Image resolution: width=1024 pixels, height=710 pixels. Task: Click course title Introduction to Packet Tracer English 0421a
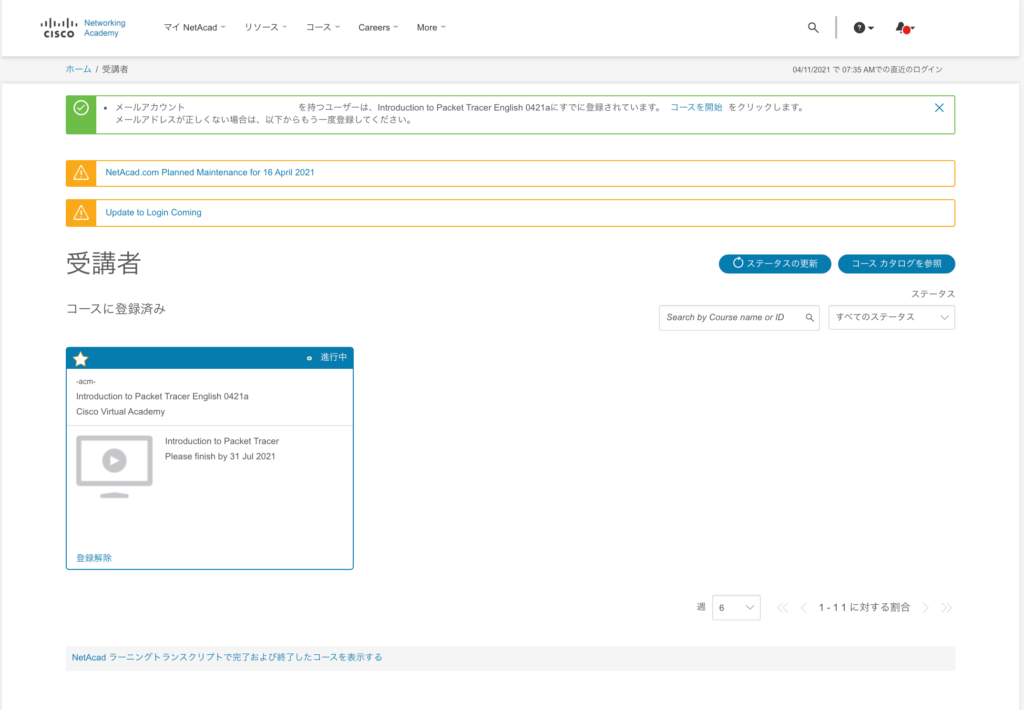tap(162, 396)
